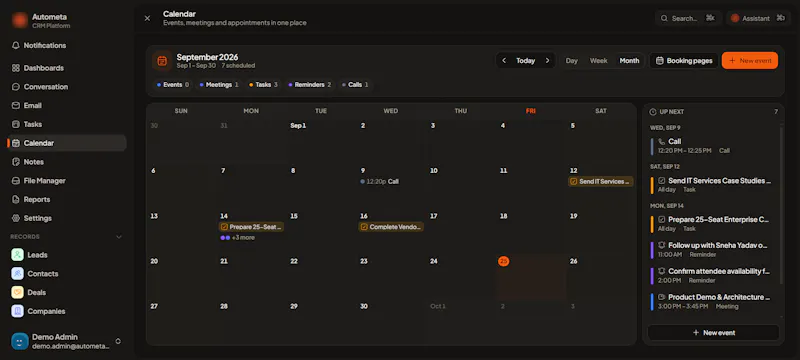
Task: Check the Prepare 25-Seat task checkbox on Sep 14
Action: (x=223, y=227)
